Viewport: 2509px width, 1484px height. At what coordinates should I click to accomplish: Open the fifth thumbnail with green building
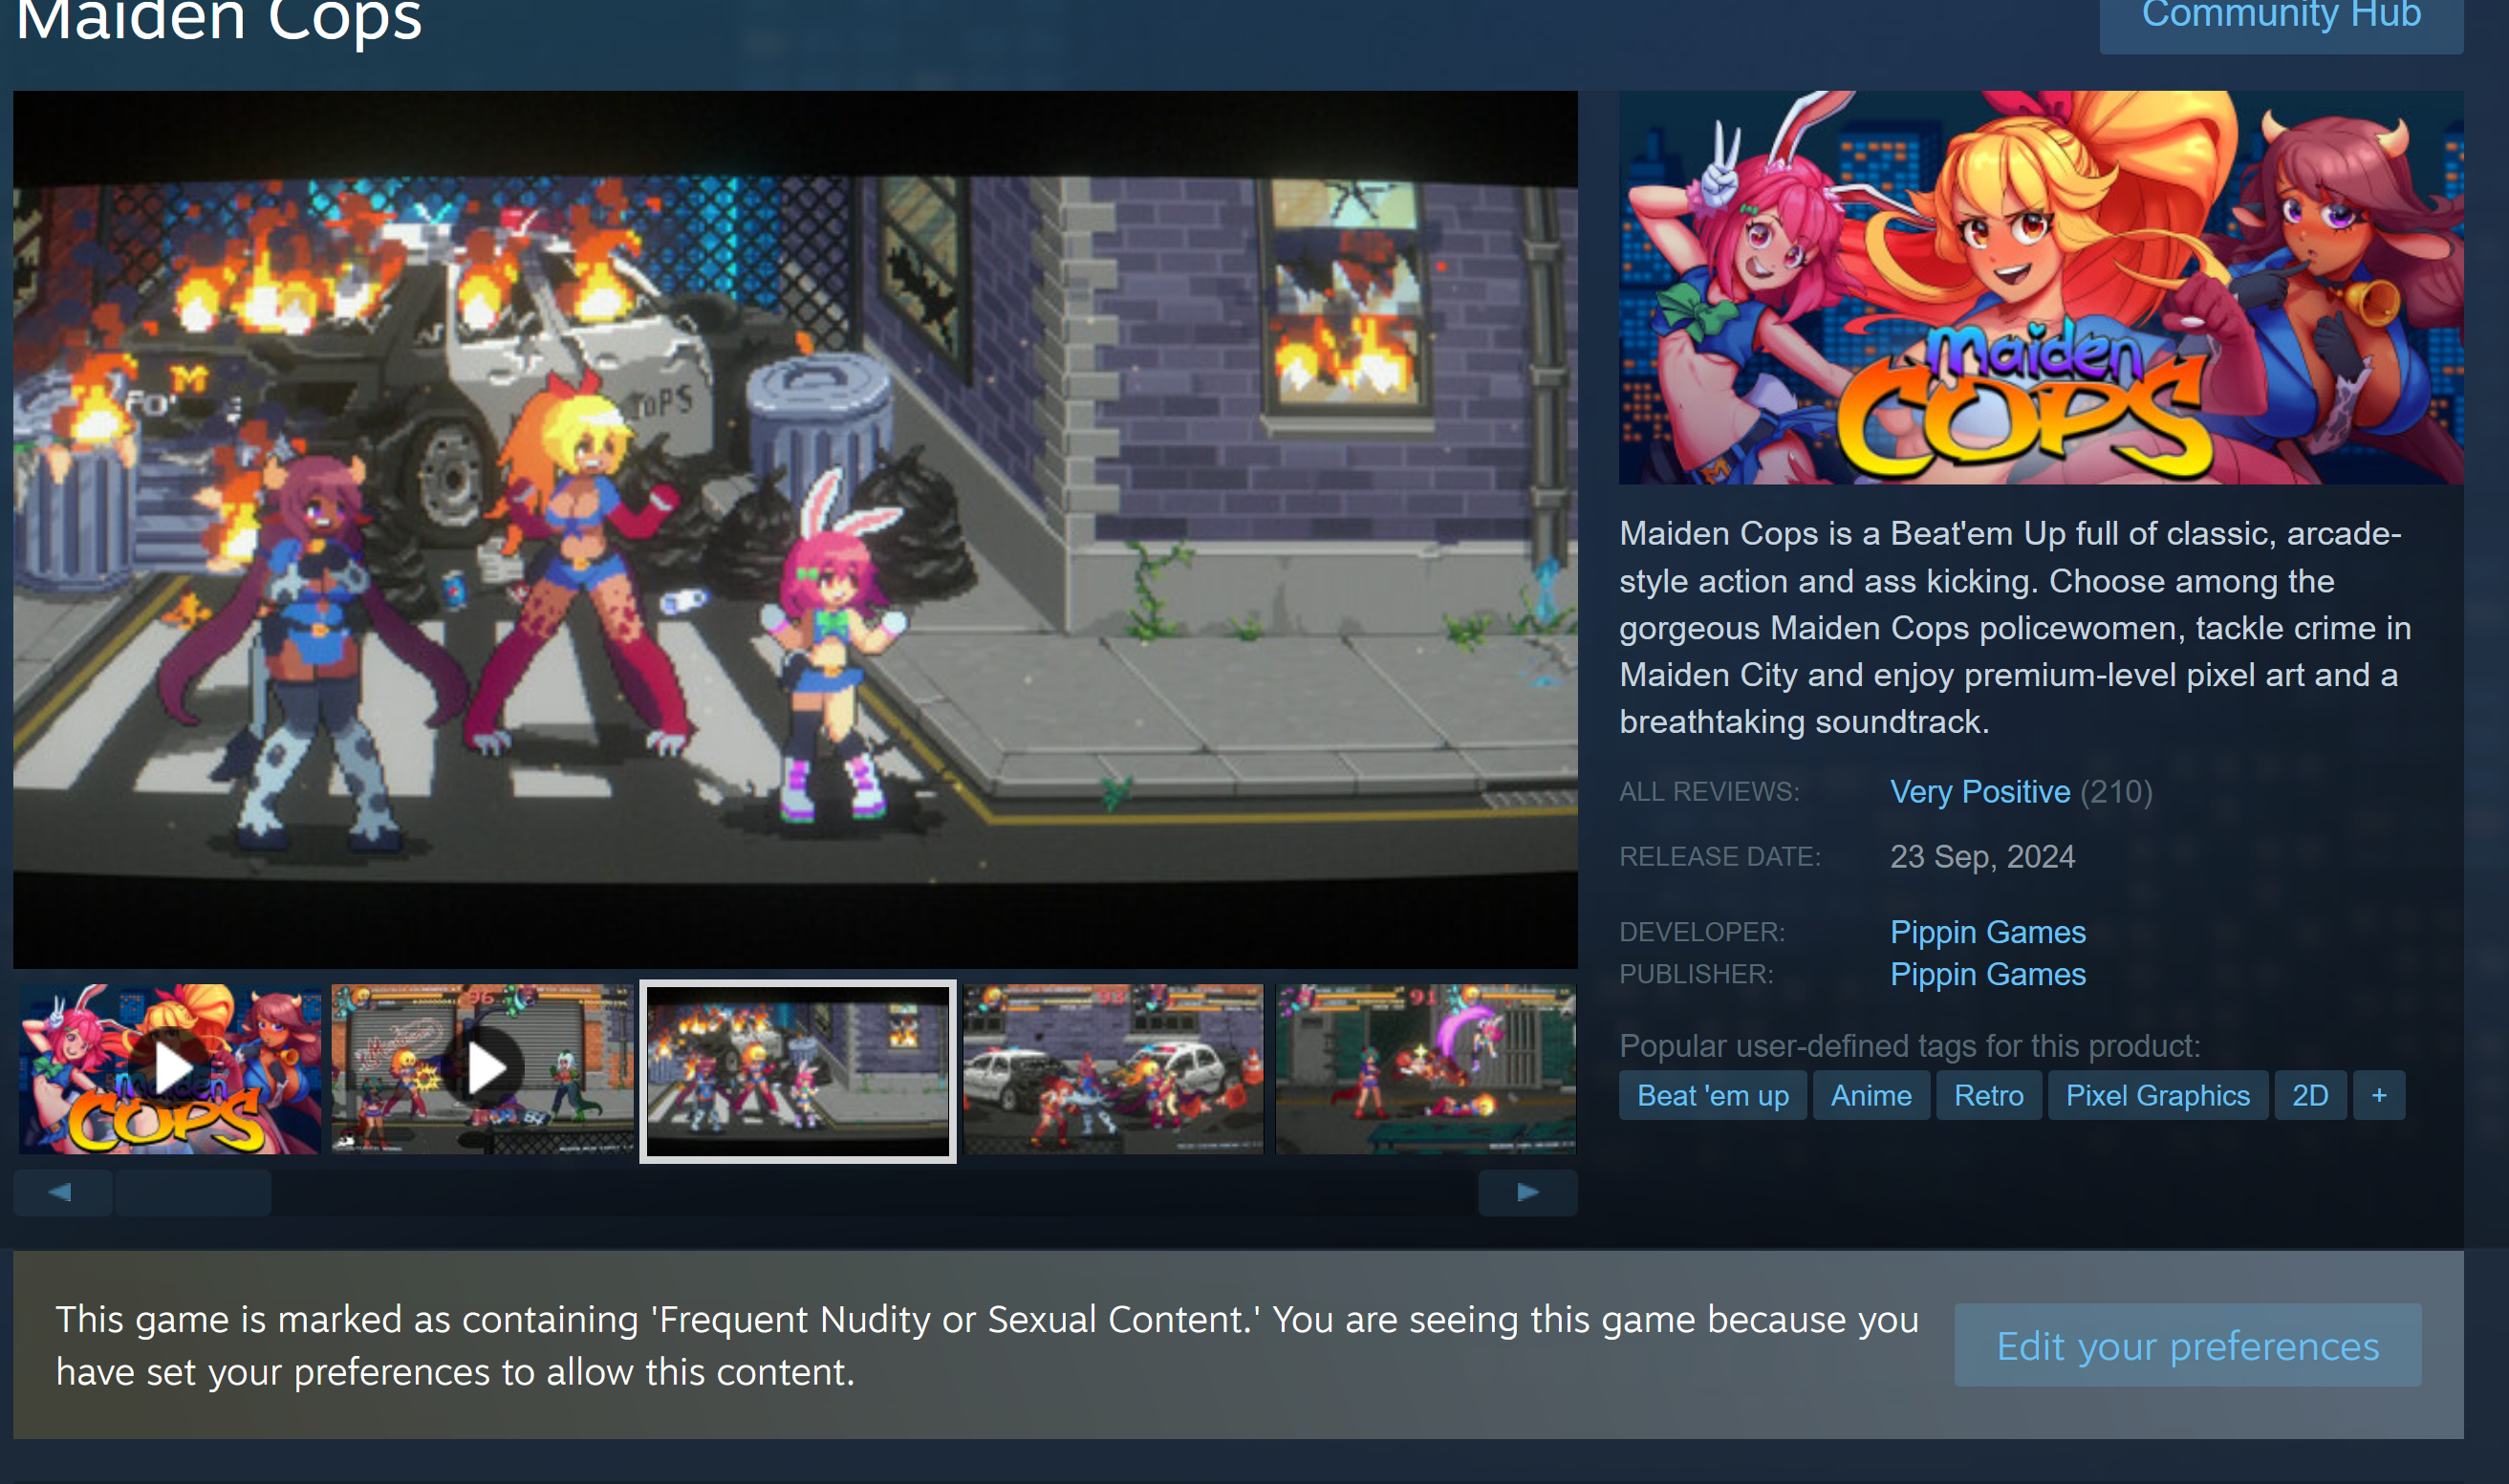(1426, 1069)
